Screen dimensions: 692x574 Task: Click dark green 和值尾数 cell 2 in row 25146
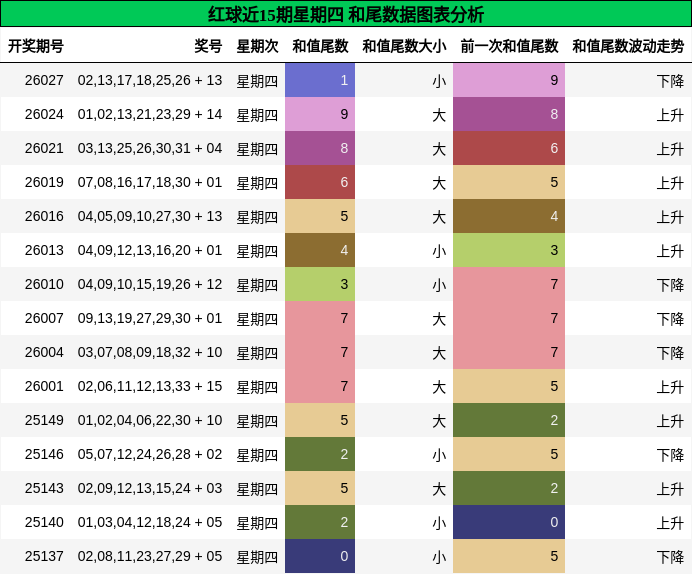(320, 454)
